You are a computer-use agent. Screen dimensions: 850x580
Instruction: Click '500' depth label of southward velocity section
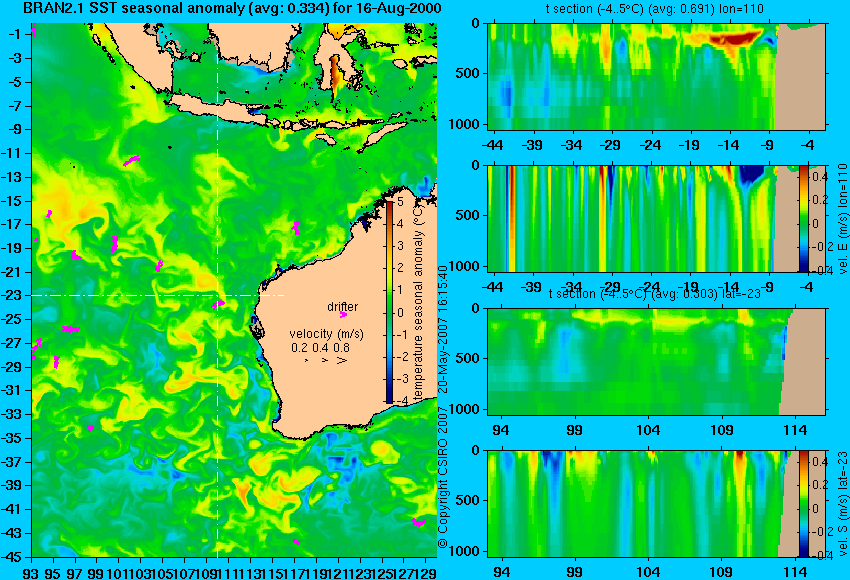point(468,500)
